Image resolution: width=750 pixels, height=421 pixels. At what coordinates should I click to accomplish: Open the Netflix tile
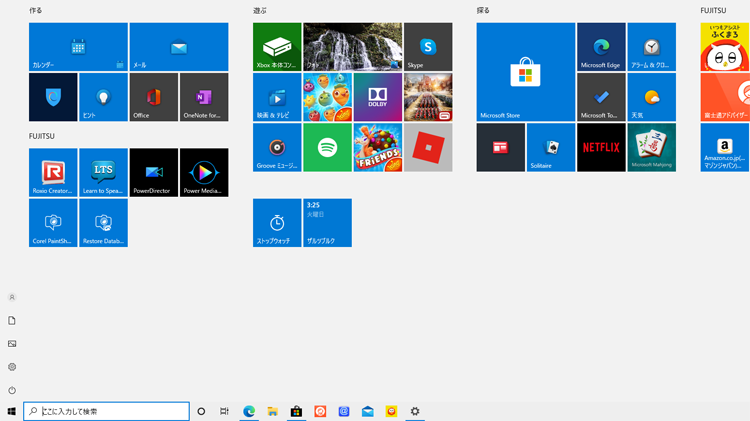pyautogui.click(x=601, y=147)
